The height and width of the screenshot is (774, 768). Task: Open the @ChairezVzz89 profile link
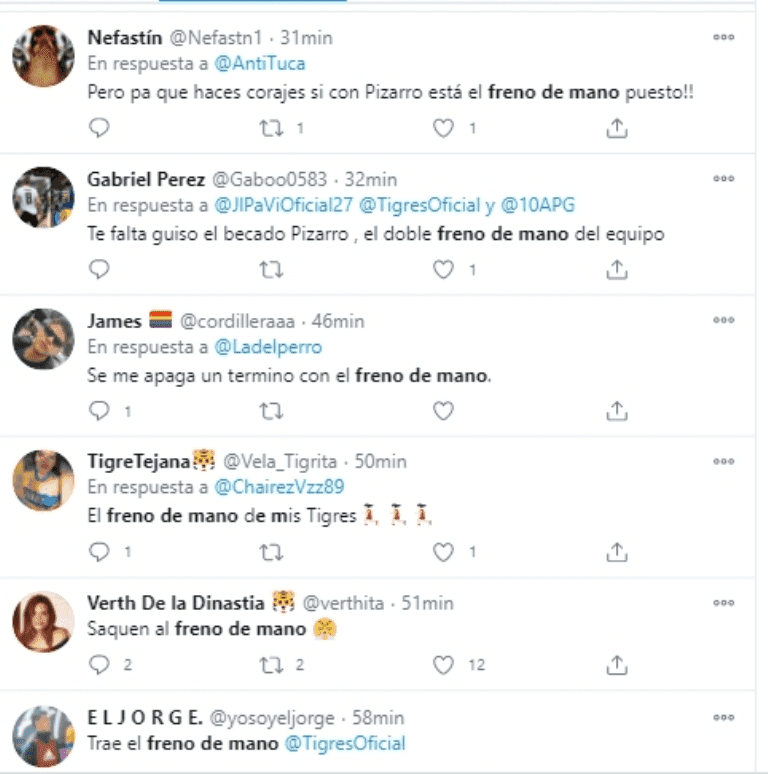coord(279,487)
